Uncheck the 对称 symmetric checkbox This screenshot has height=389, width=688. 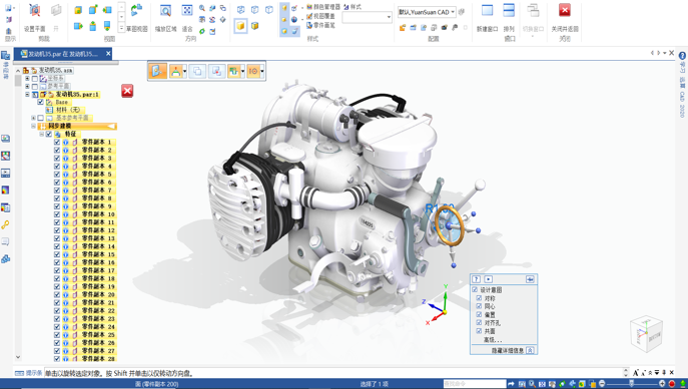pyautogui.click(x=479, y=298)
